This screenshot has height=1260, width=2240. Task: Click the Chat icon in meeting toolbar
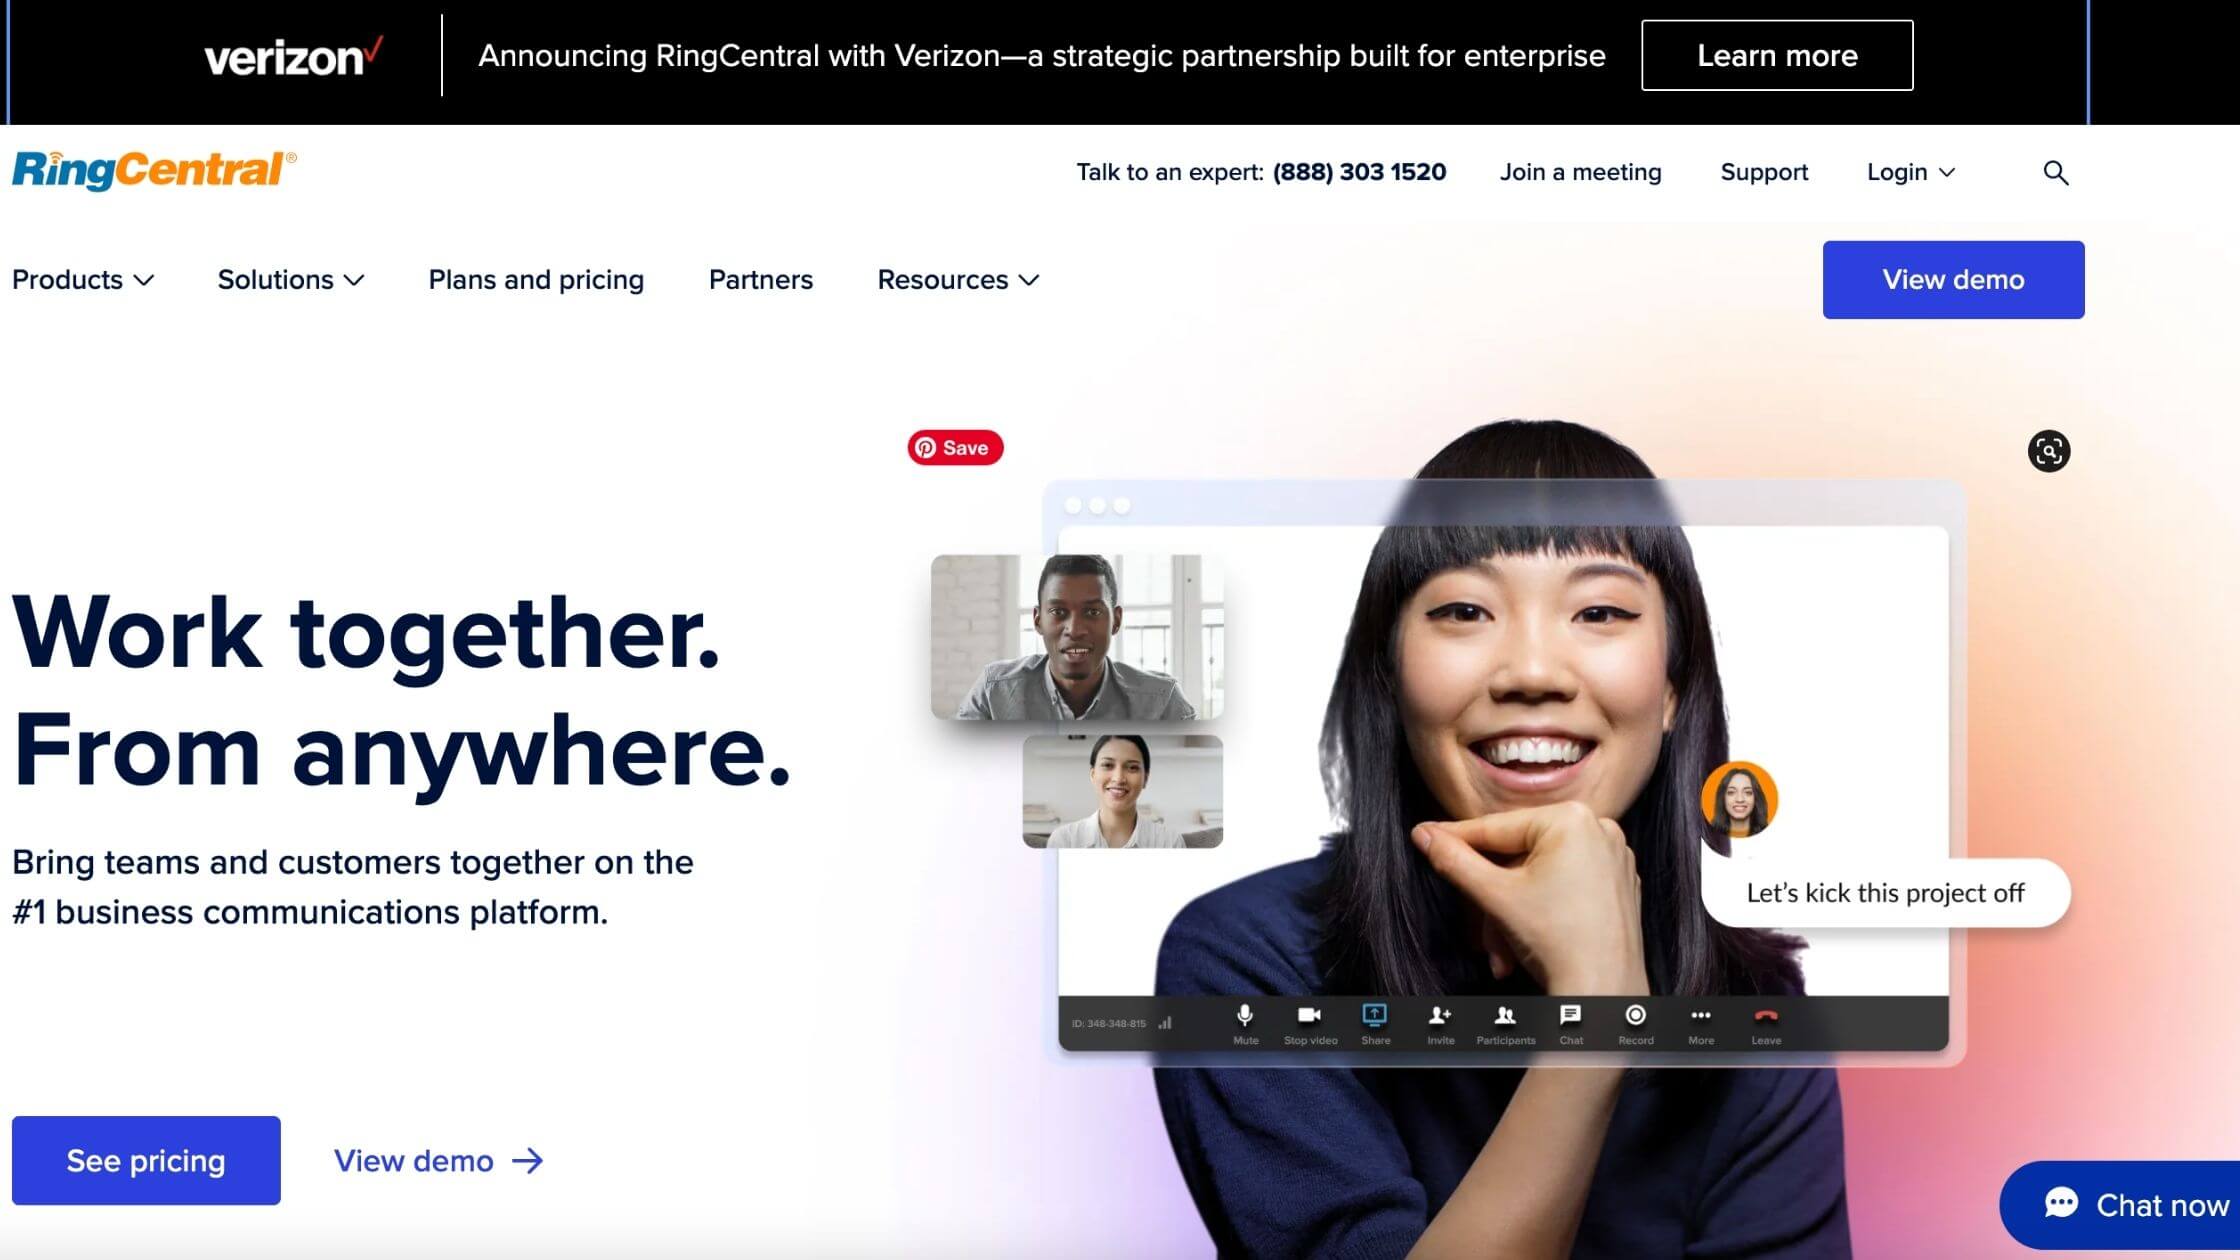(1569, 1023)
